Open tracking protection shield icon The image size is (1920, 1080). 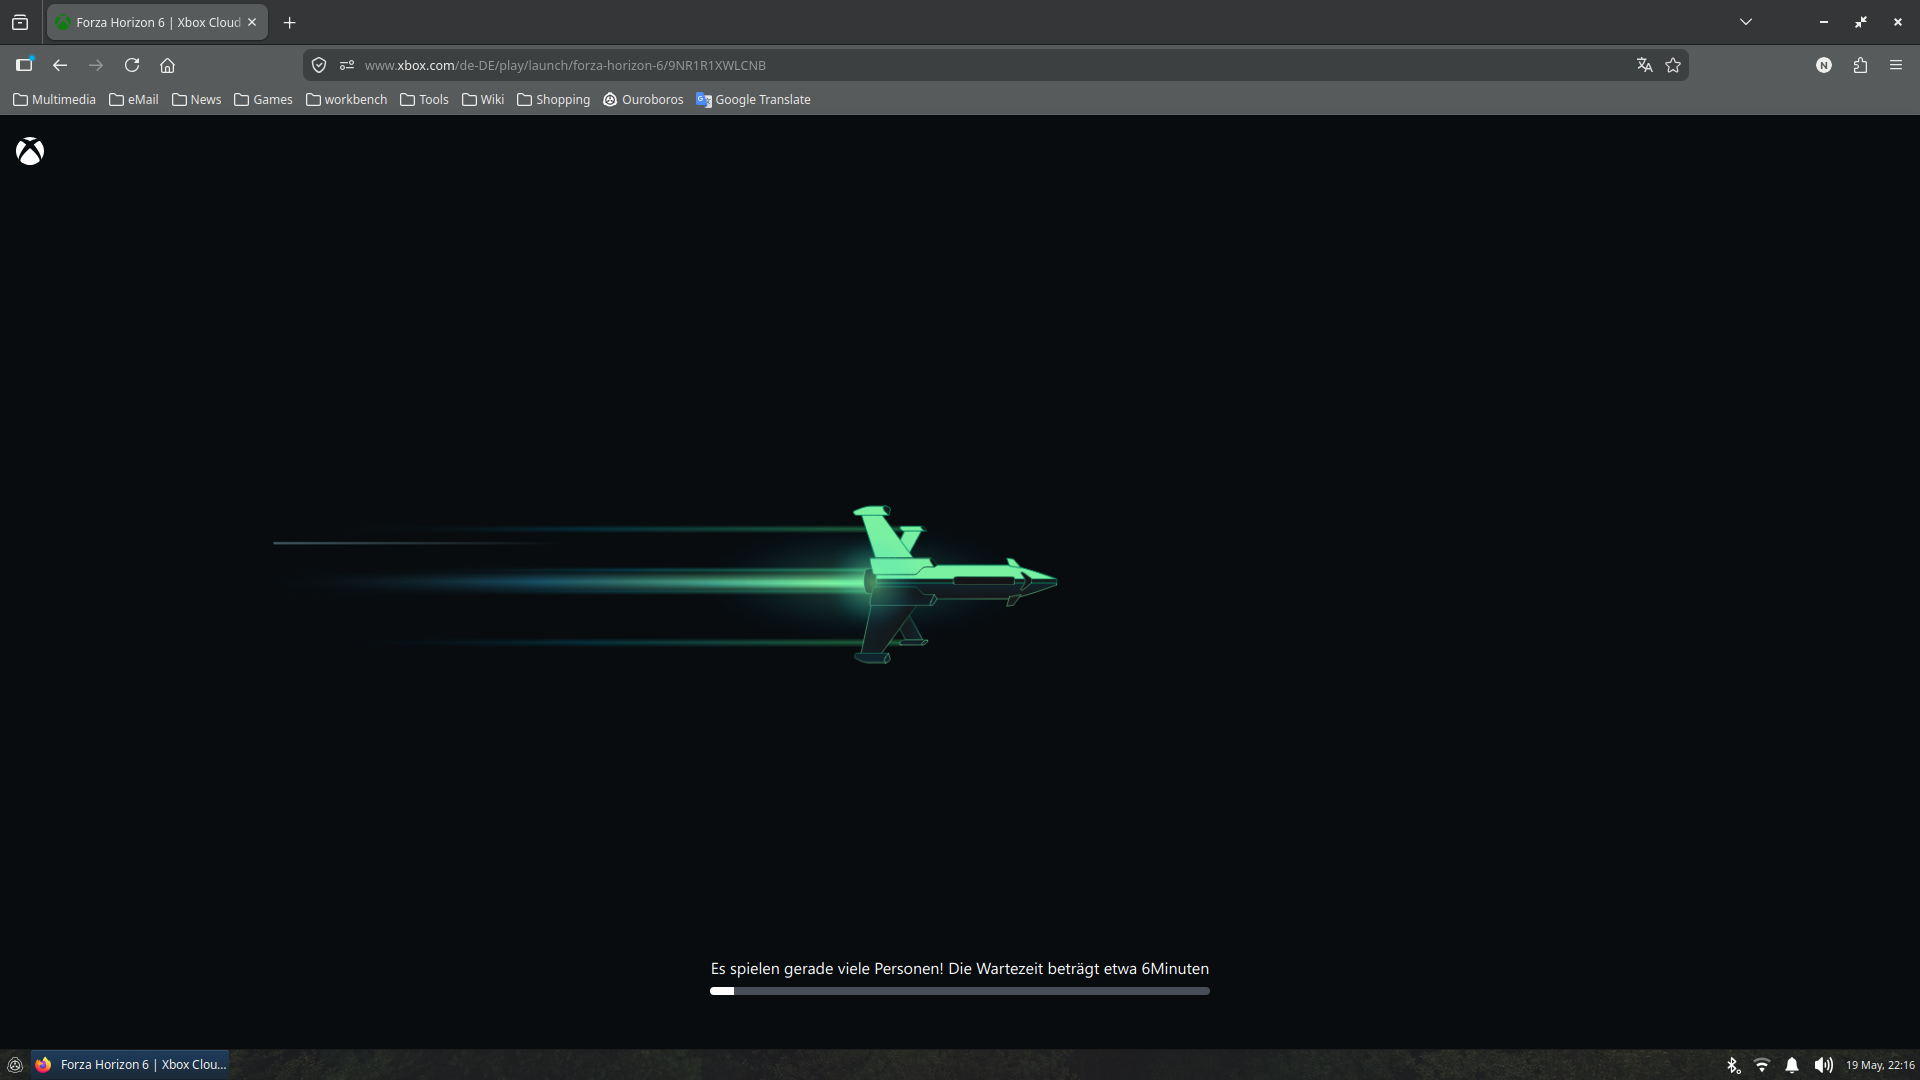click(319, 65)
